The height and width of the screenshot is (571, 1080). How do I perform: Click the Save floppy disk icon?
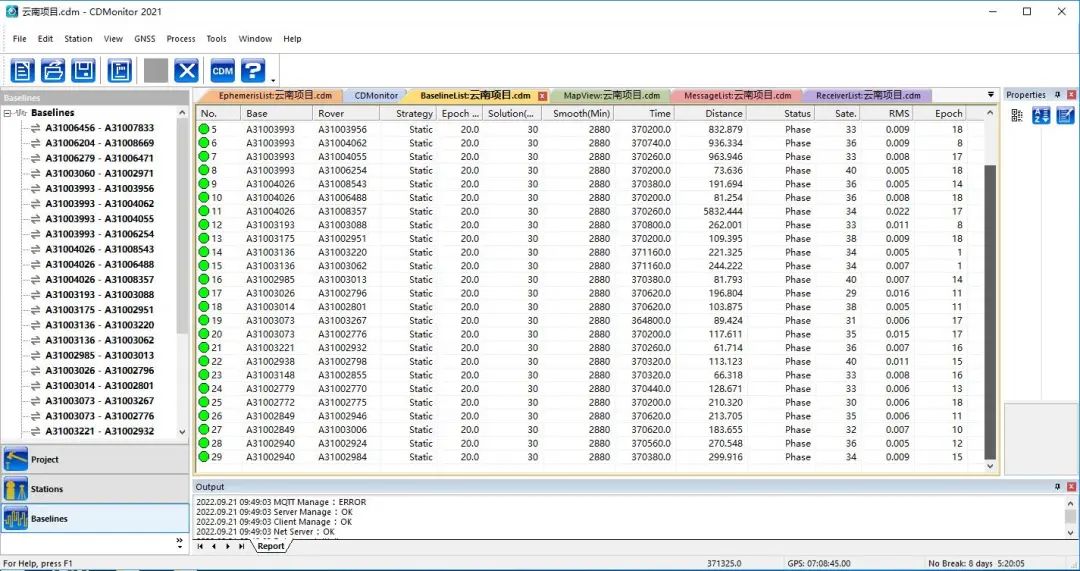click(84, 70)
